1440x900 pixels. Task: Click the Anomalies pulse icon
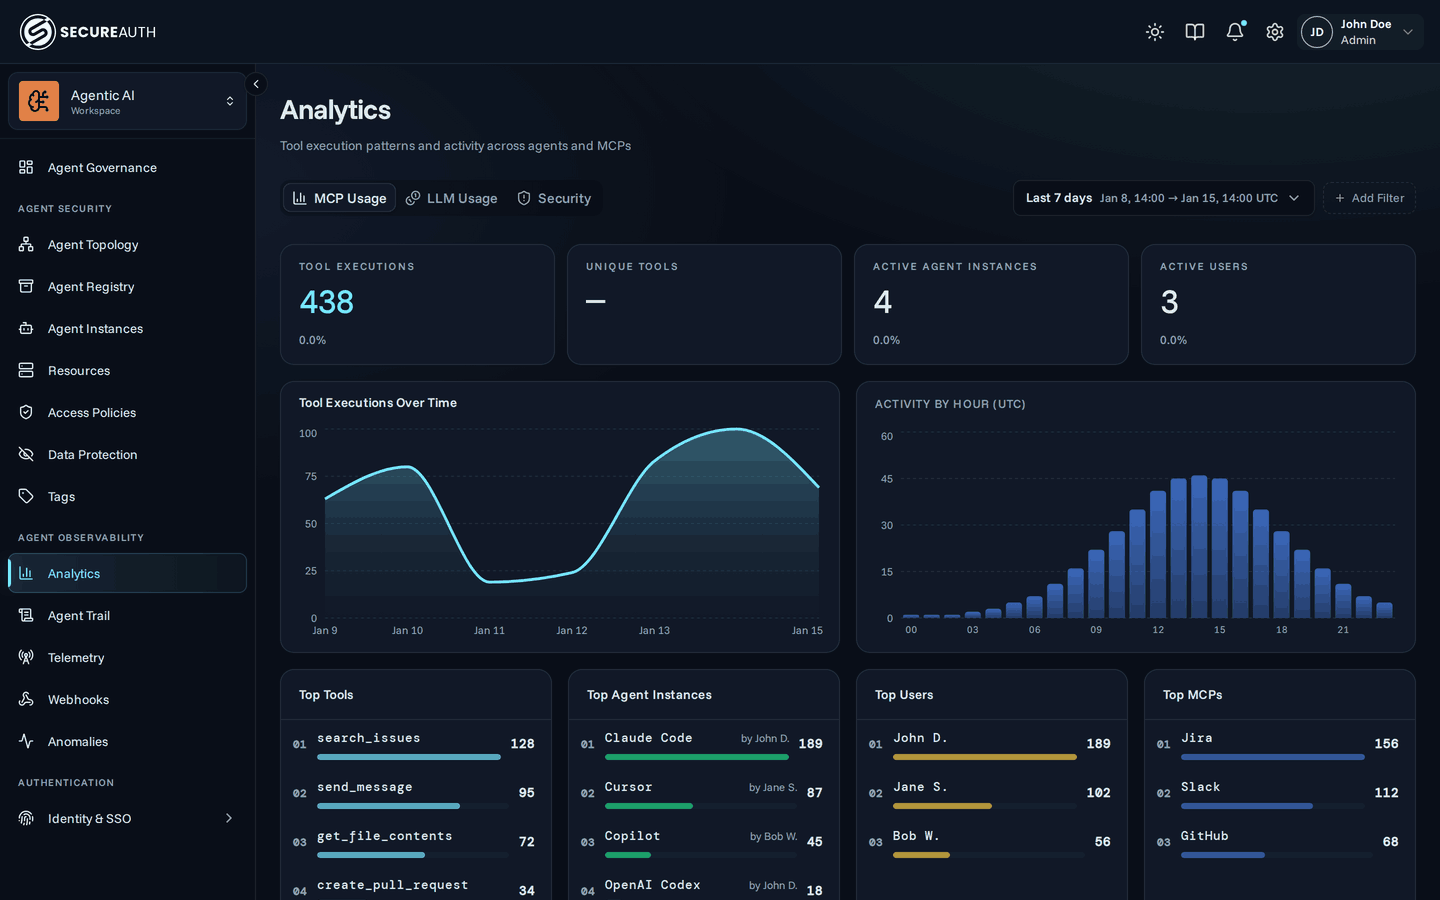click(x=26, y=741)
